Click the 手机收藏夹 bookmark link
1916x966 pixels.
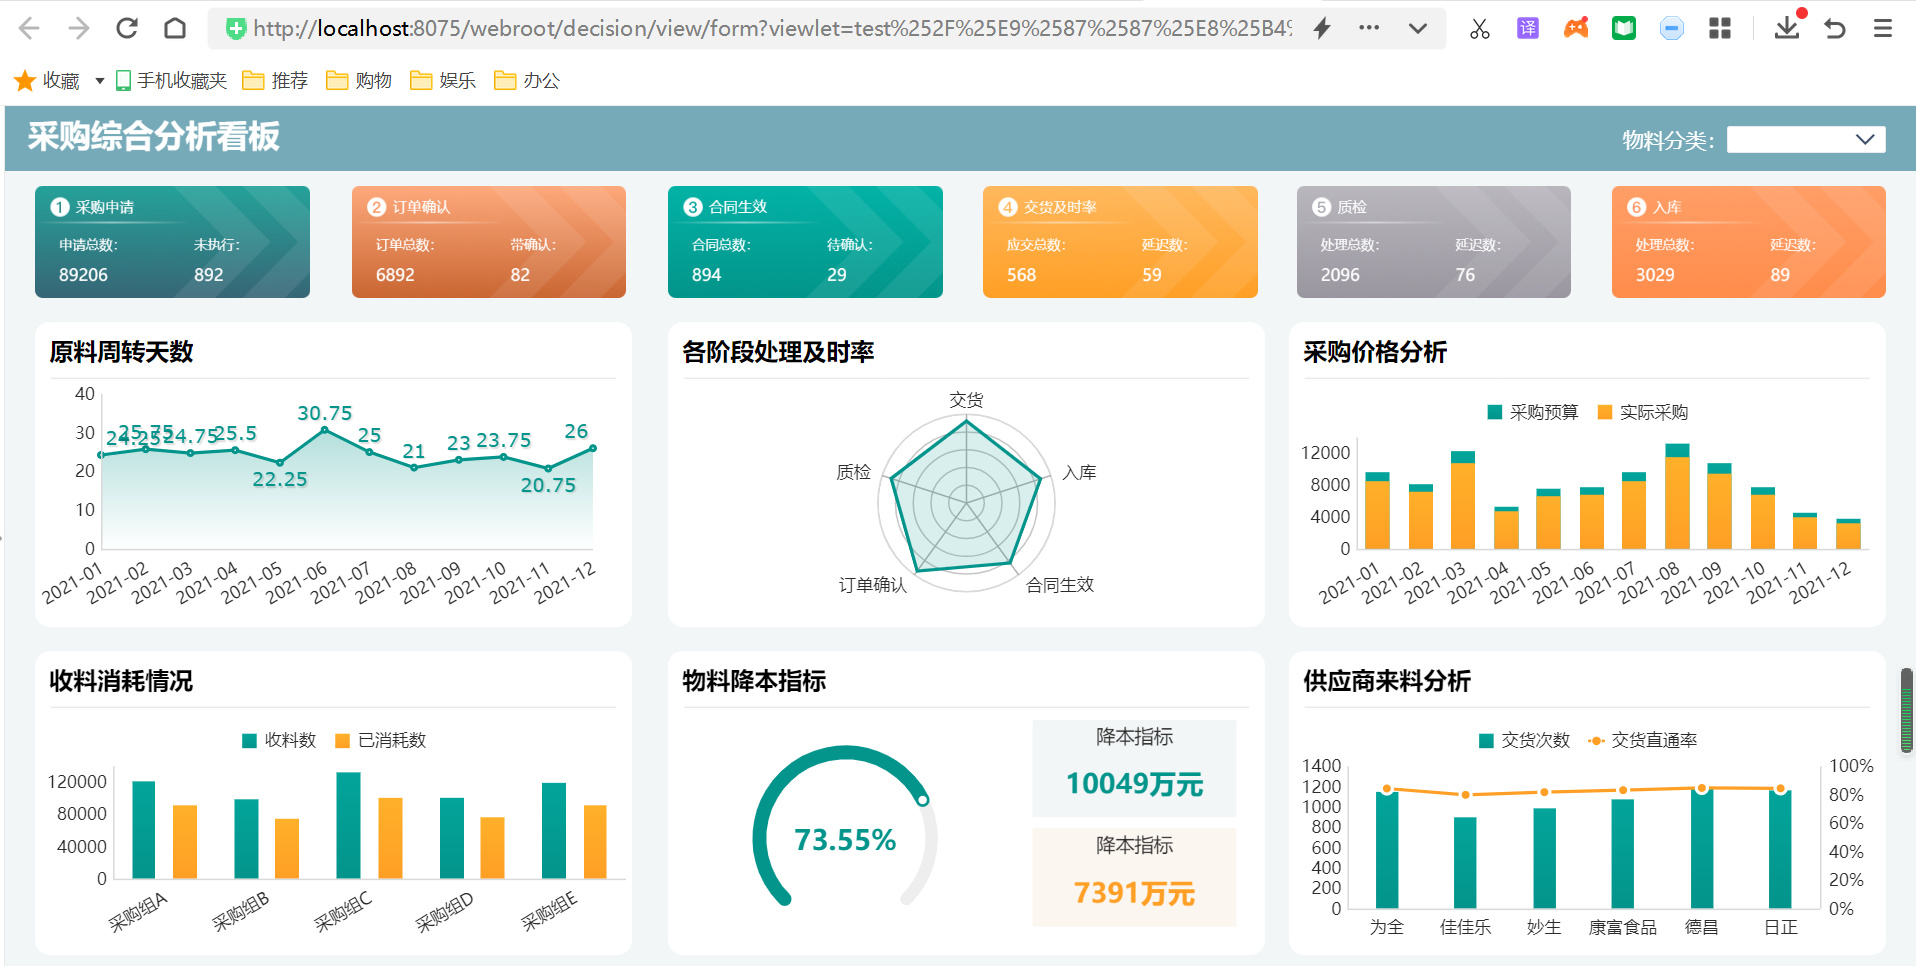(x=171, y=81)
